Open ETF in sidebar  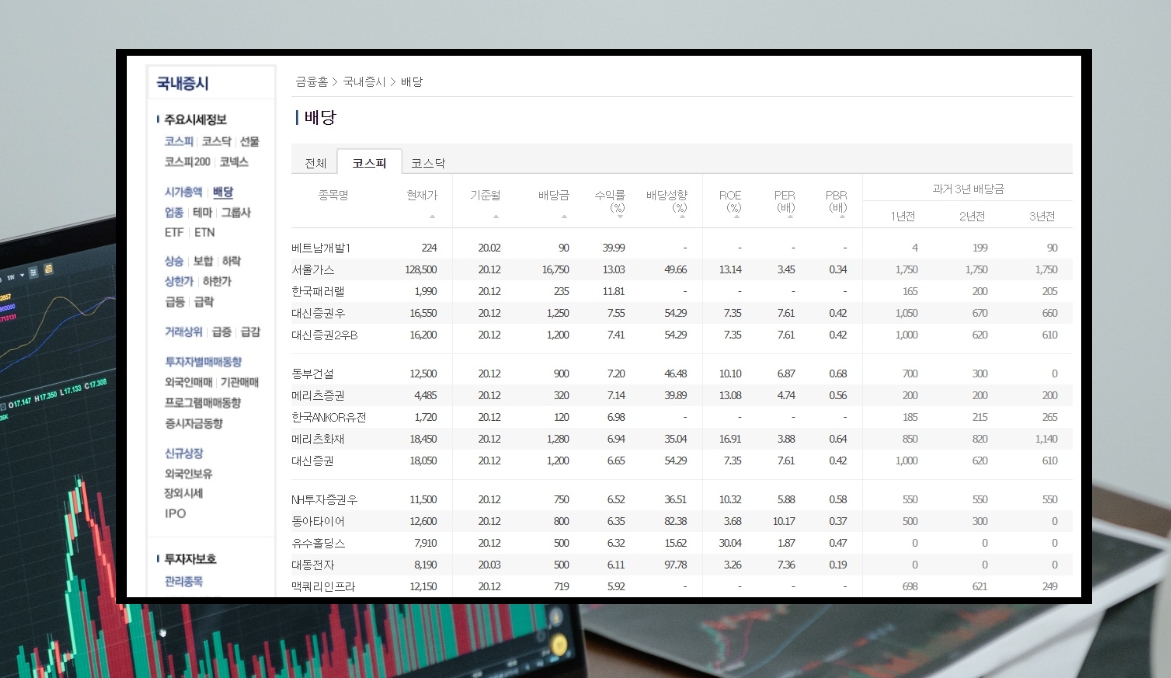[174, 232]
